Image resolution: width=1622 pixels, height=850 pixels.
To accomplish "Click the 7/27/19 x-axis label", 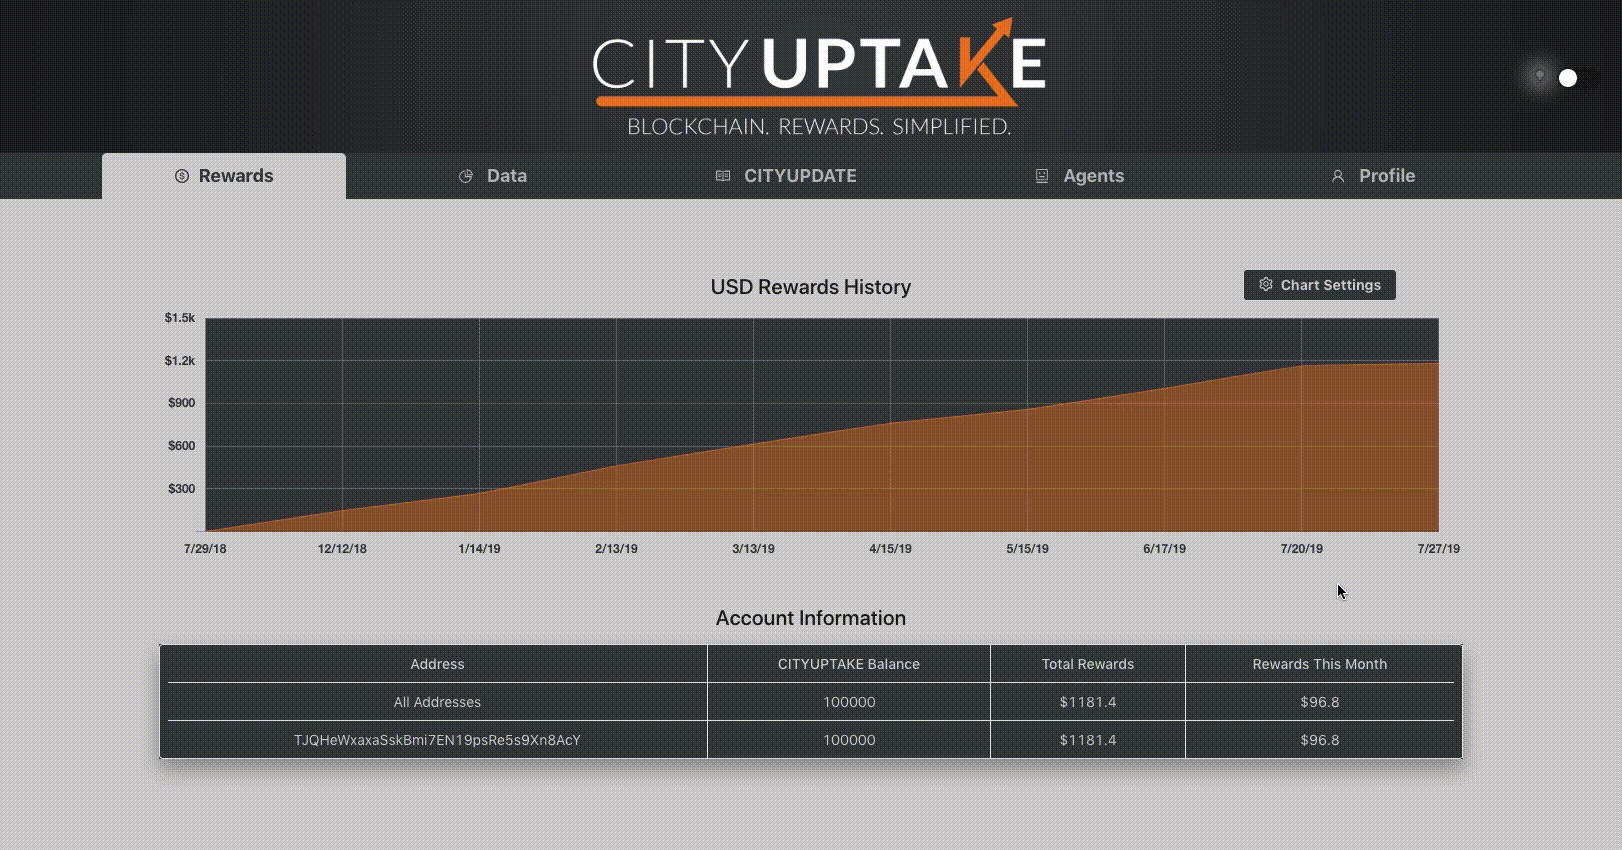I will tap(1438, 549).
